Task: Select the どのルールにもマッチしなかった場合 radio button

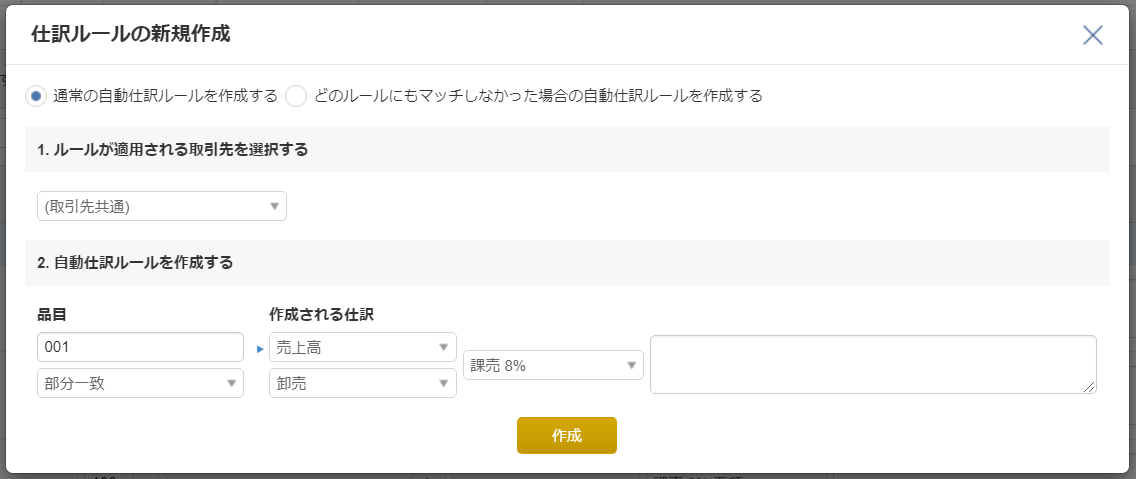Action: (296, 96)
